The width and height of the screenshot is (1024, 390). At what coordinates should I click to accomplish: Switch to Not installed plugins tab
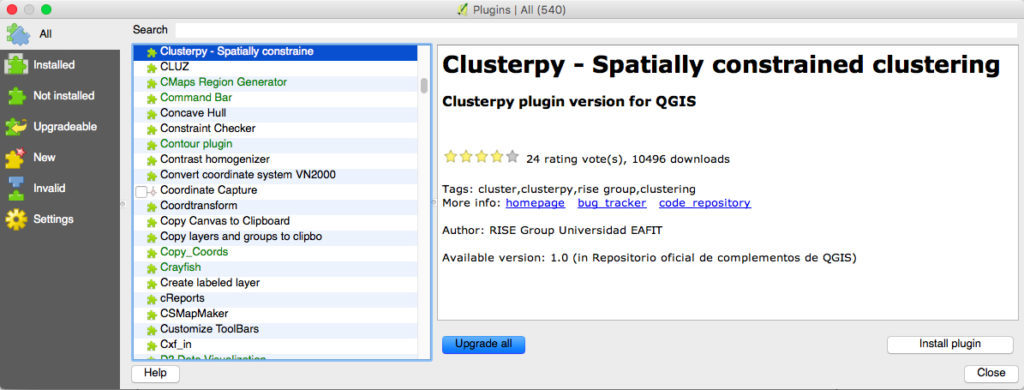point(60,95)
